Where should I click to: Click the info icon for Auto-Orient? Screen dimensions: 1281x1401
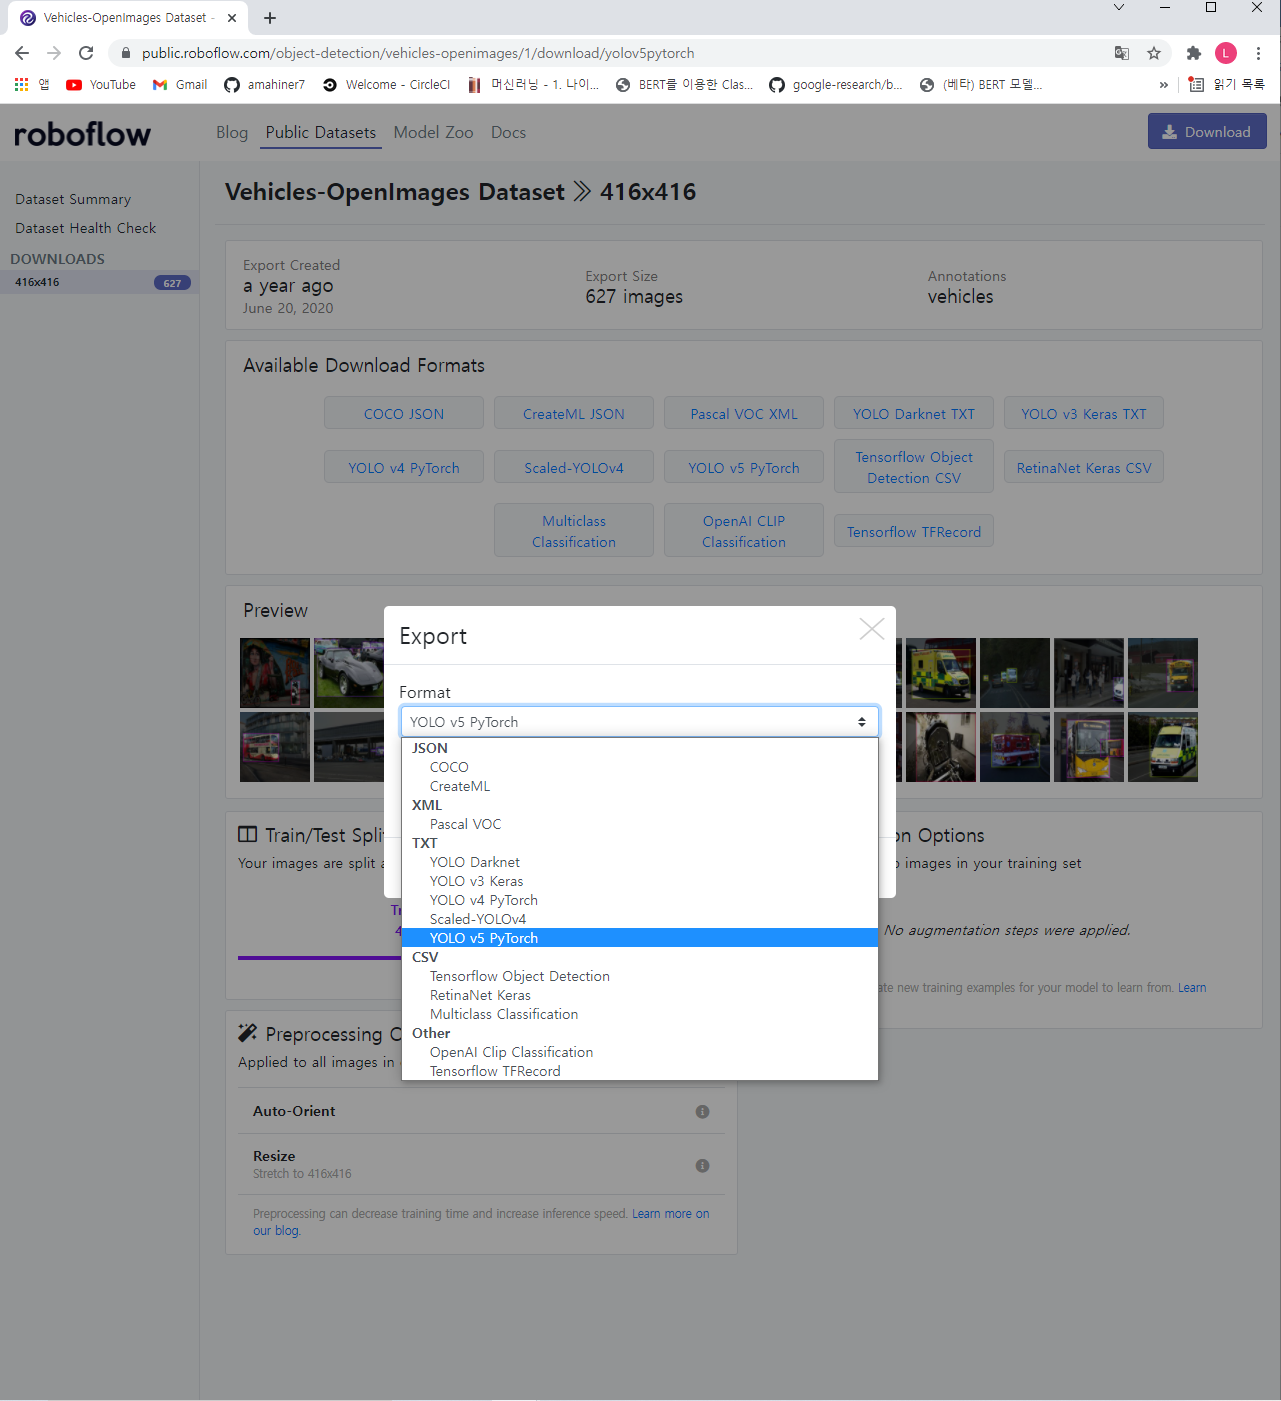click(x=702, y=1112)
